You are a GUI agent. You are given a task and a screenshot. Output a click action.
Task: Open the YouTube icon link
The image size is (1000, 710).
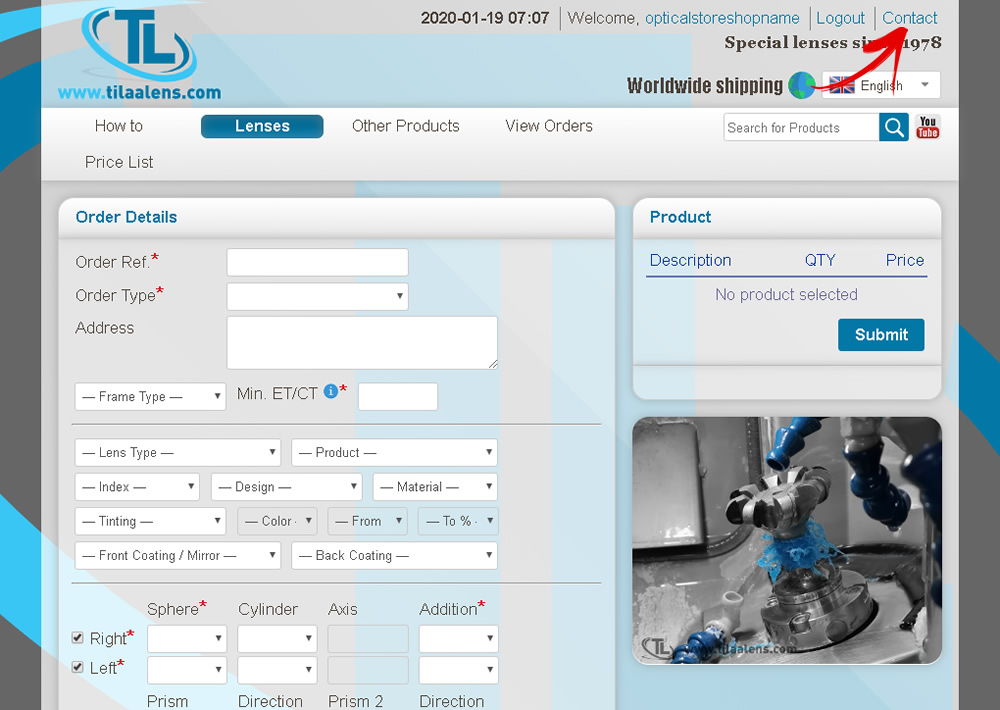pyautogui.click(x=928, y=127)
